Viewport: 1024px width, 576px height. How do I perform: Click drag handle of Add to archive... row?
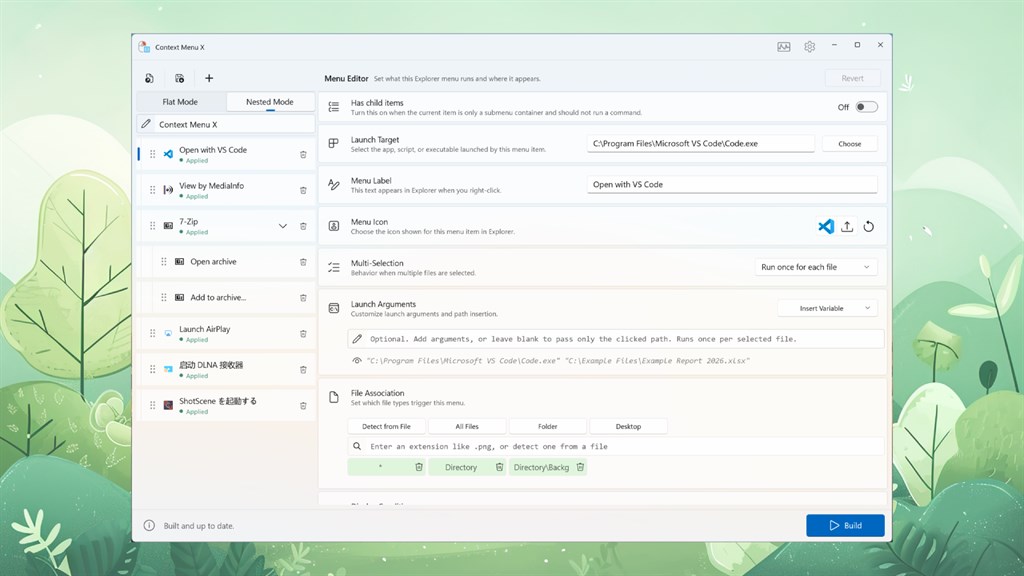point(163,298)
